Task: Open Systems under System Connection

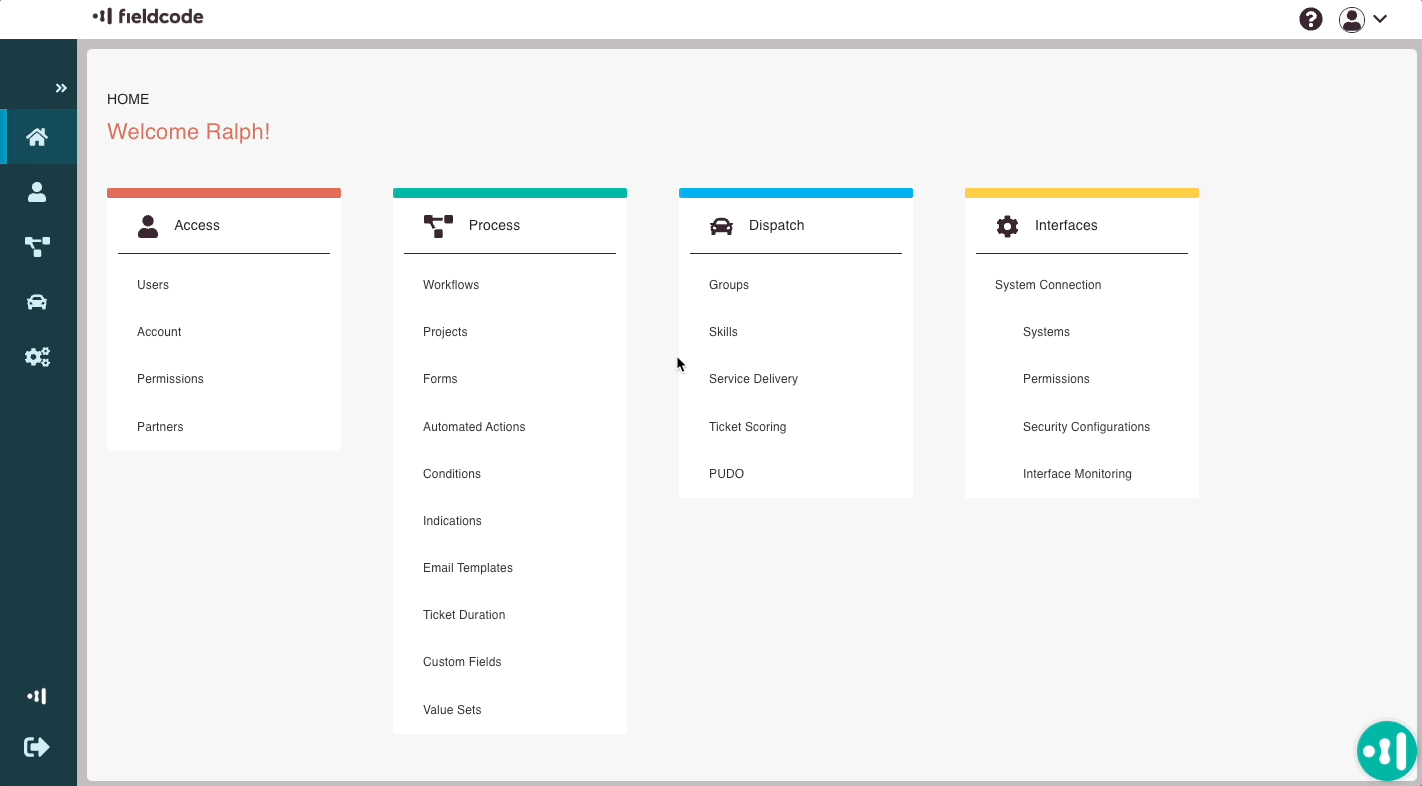Action: pos(1046,332)
